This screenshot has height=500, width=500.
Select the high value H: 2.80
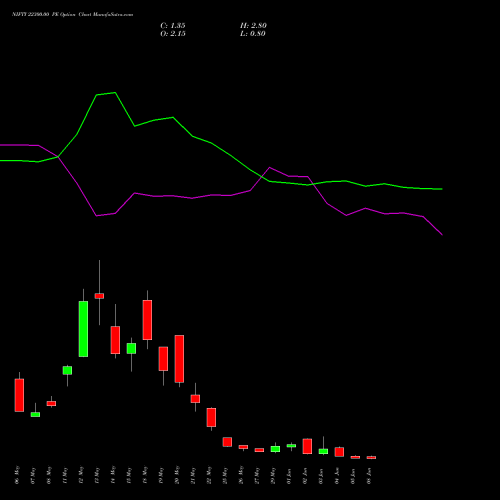(x=253, y=26)
